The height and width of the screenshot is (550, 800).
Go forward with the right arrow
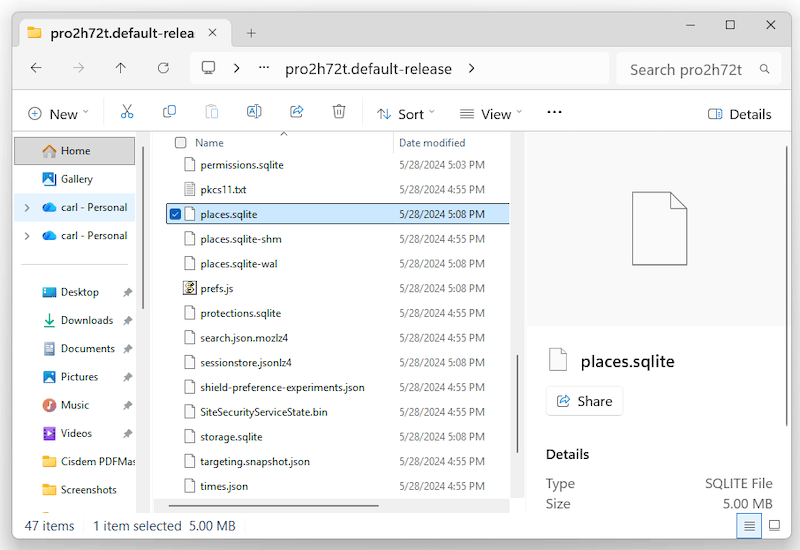[78, 68]
